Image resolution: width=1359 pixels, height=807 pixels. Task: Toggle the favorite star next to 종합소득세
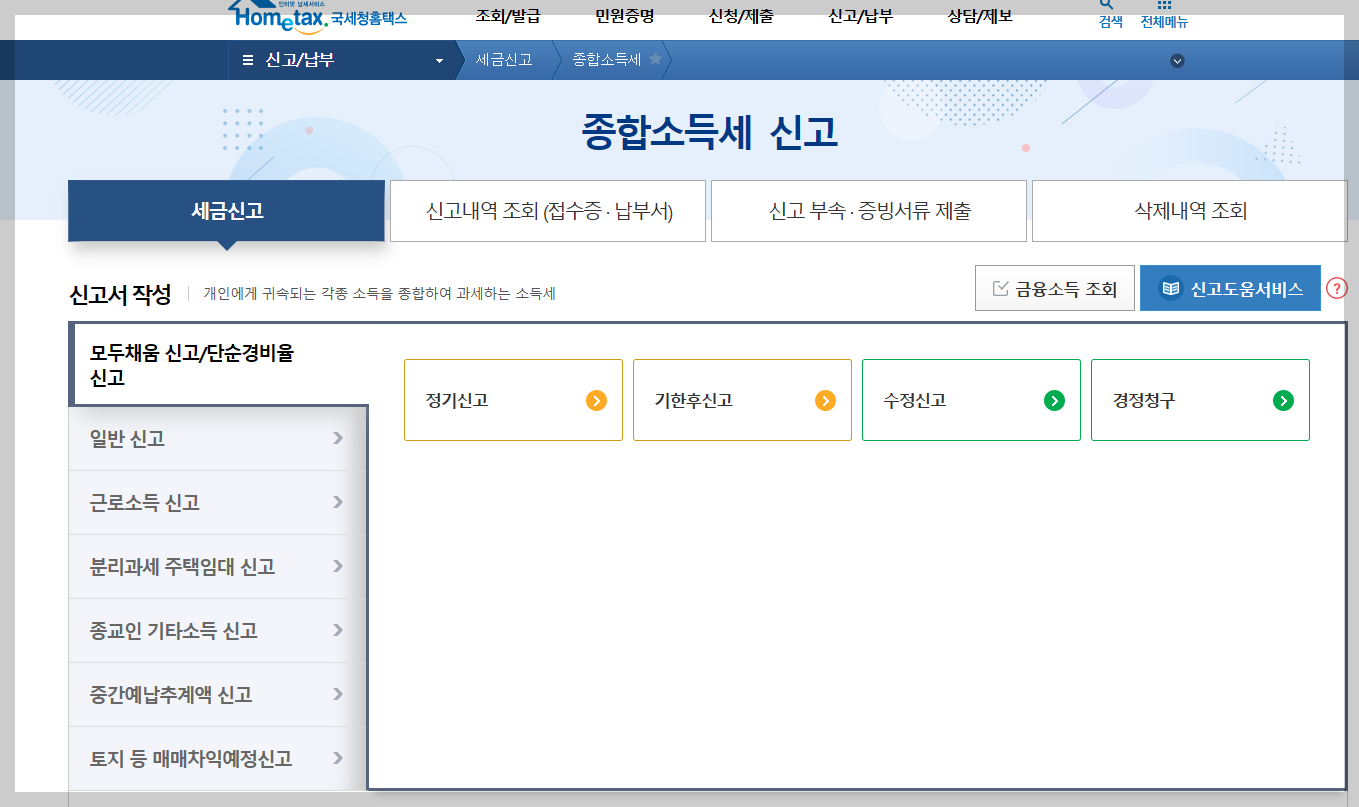pyautogui.click(x=656, y=59)
